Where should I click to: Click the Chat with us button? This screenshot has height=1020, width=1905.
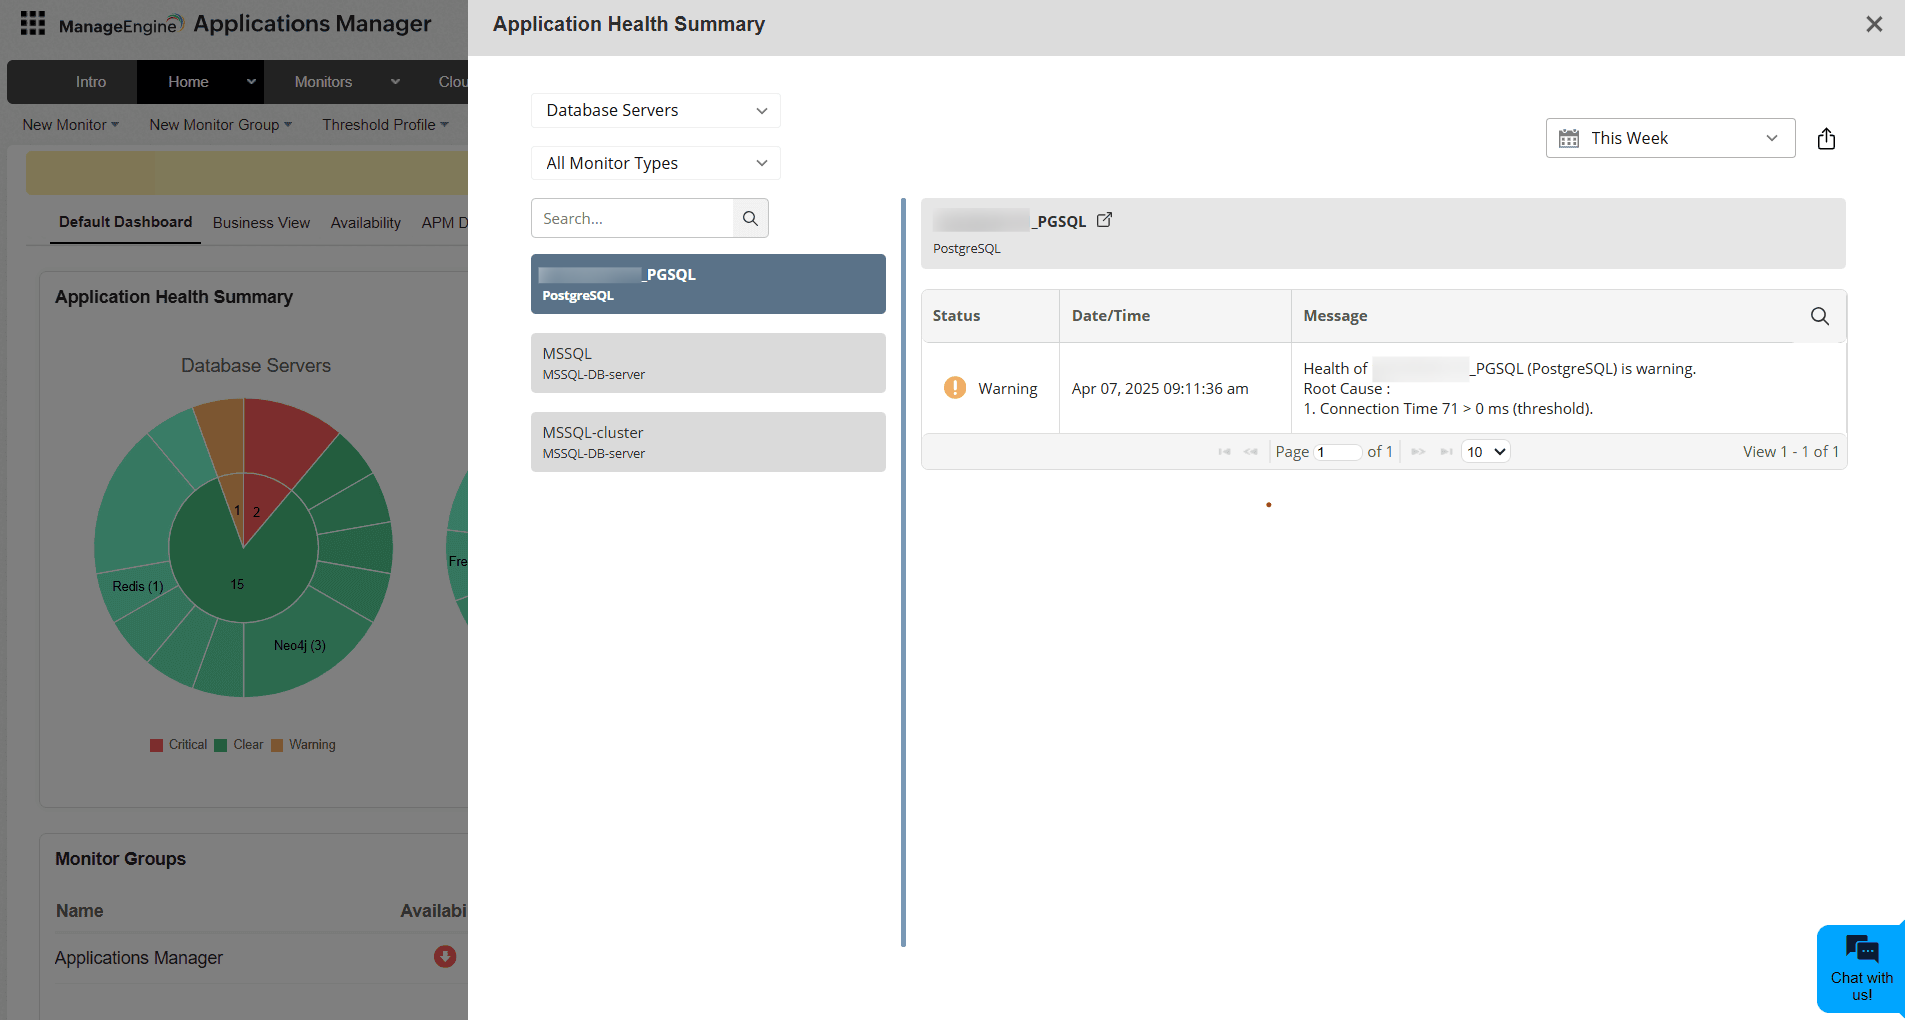(1861, 968)
